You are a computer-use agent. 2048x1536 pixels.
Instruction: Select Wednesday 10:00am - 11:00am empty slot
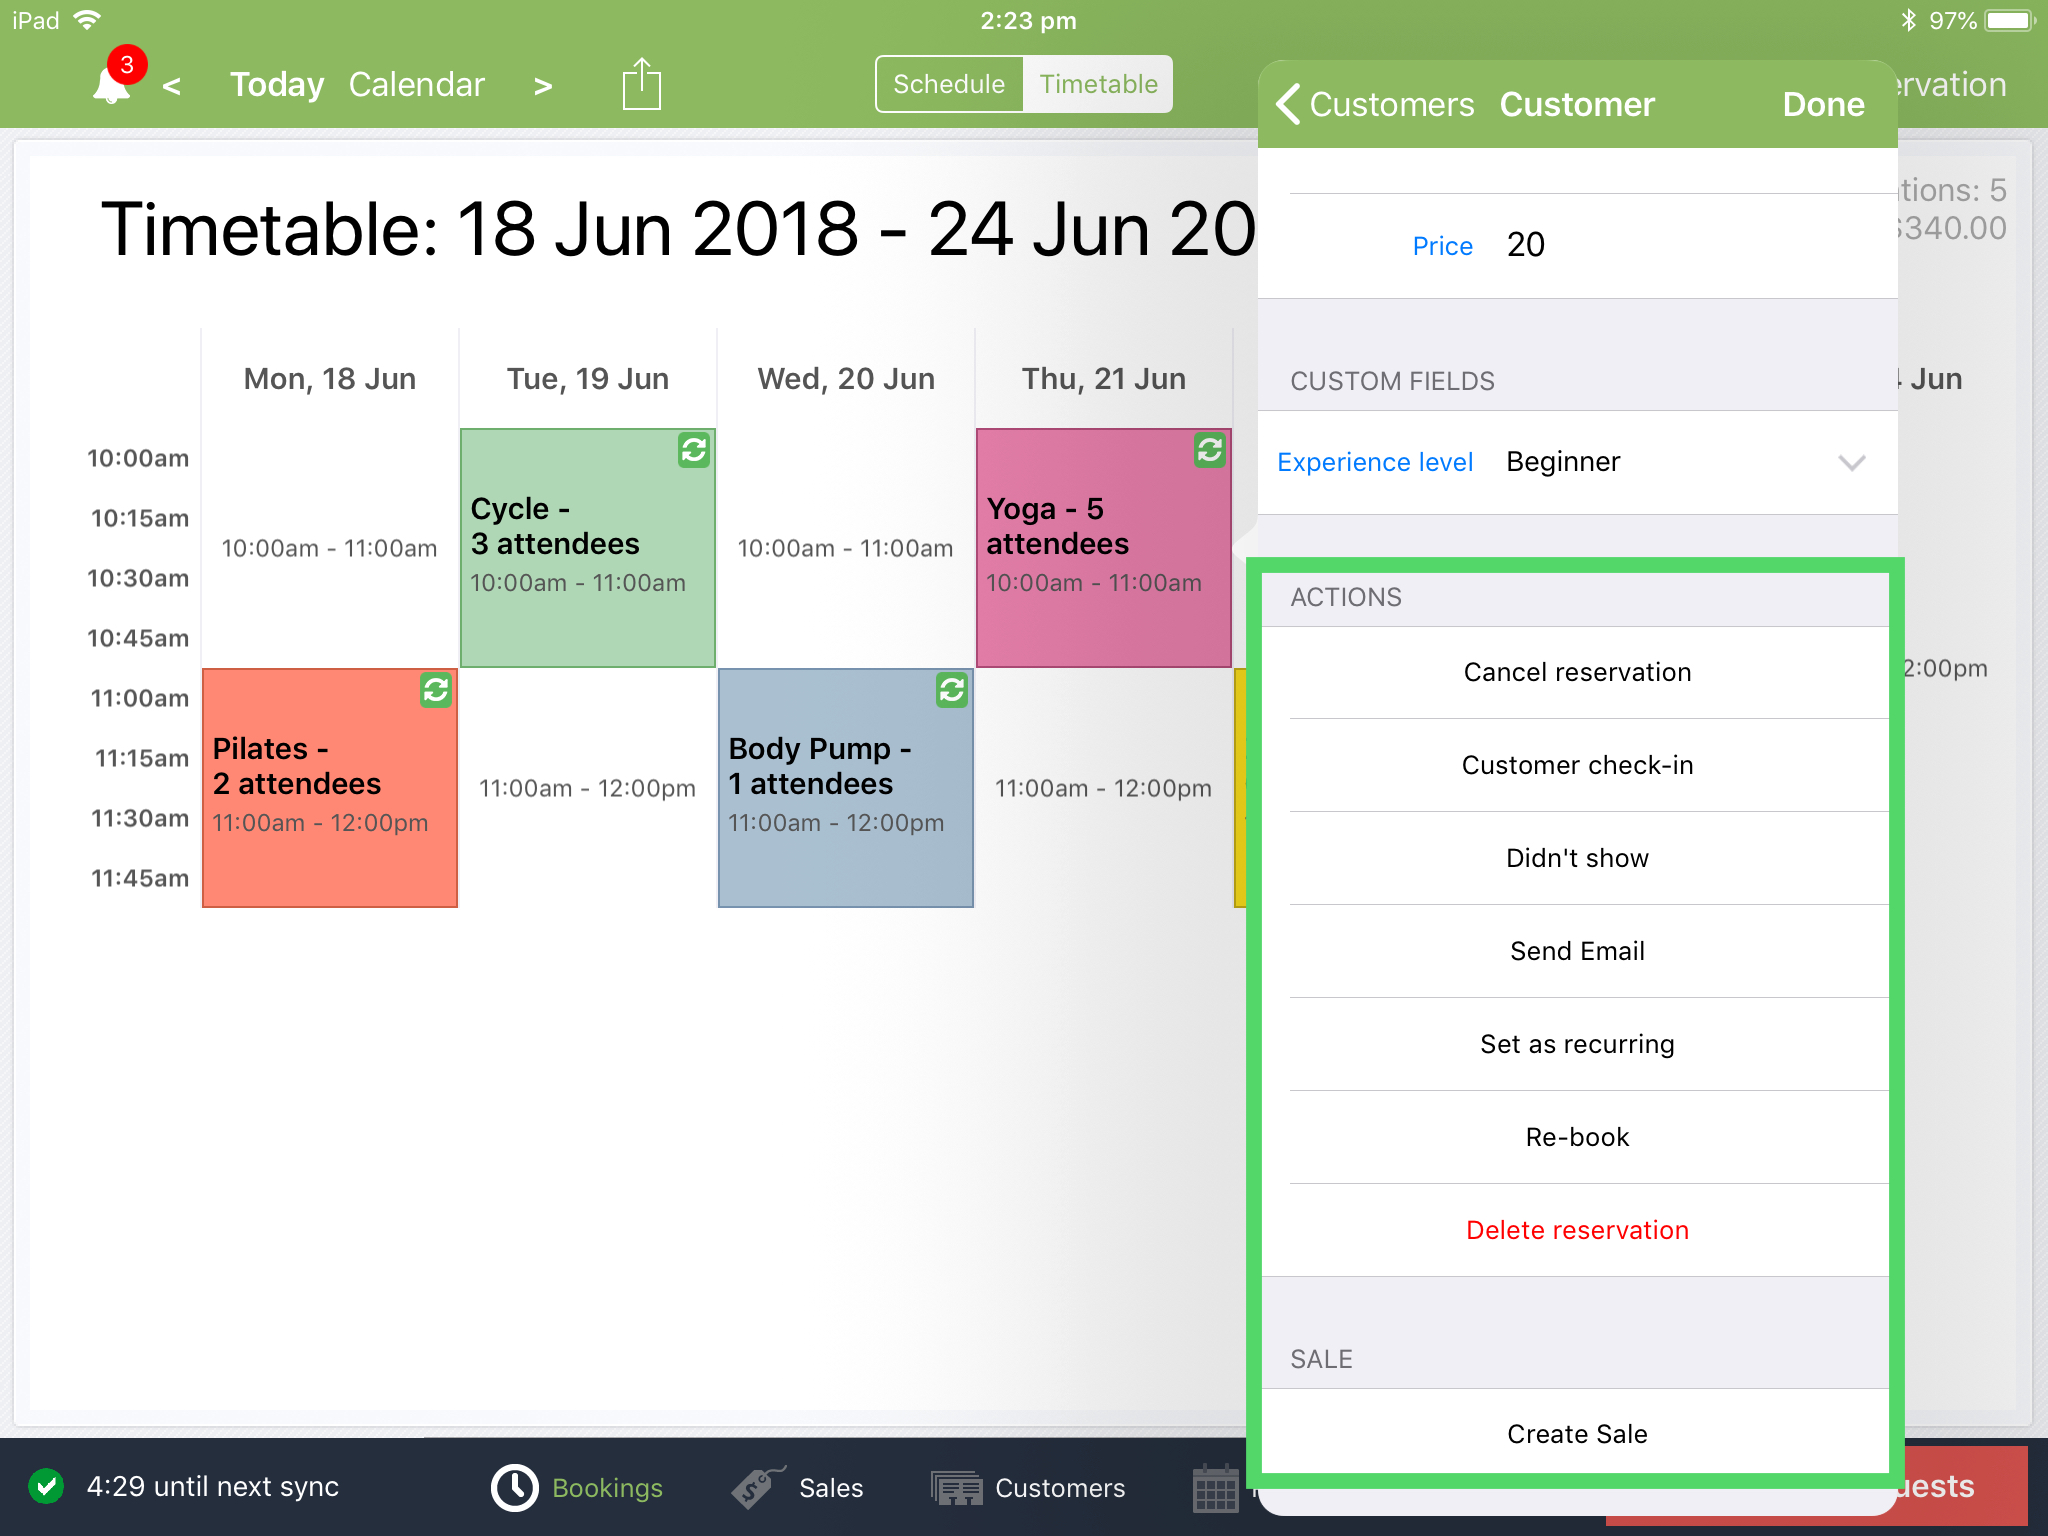846,548
